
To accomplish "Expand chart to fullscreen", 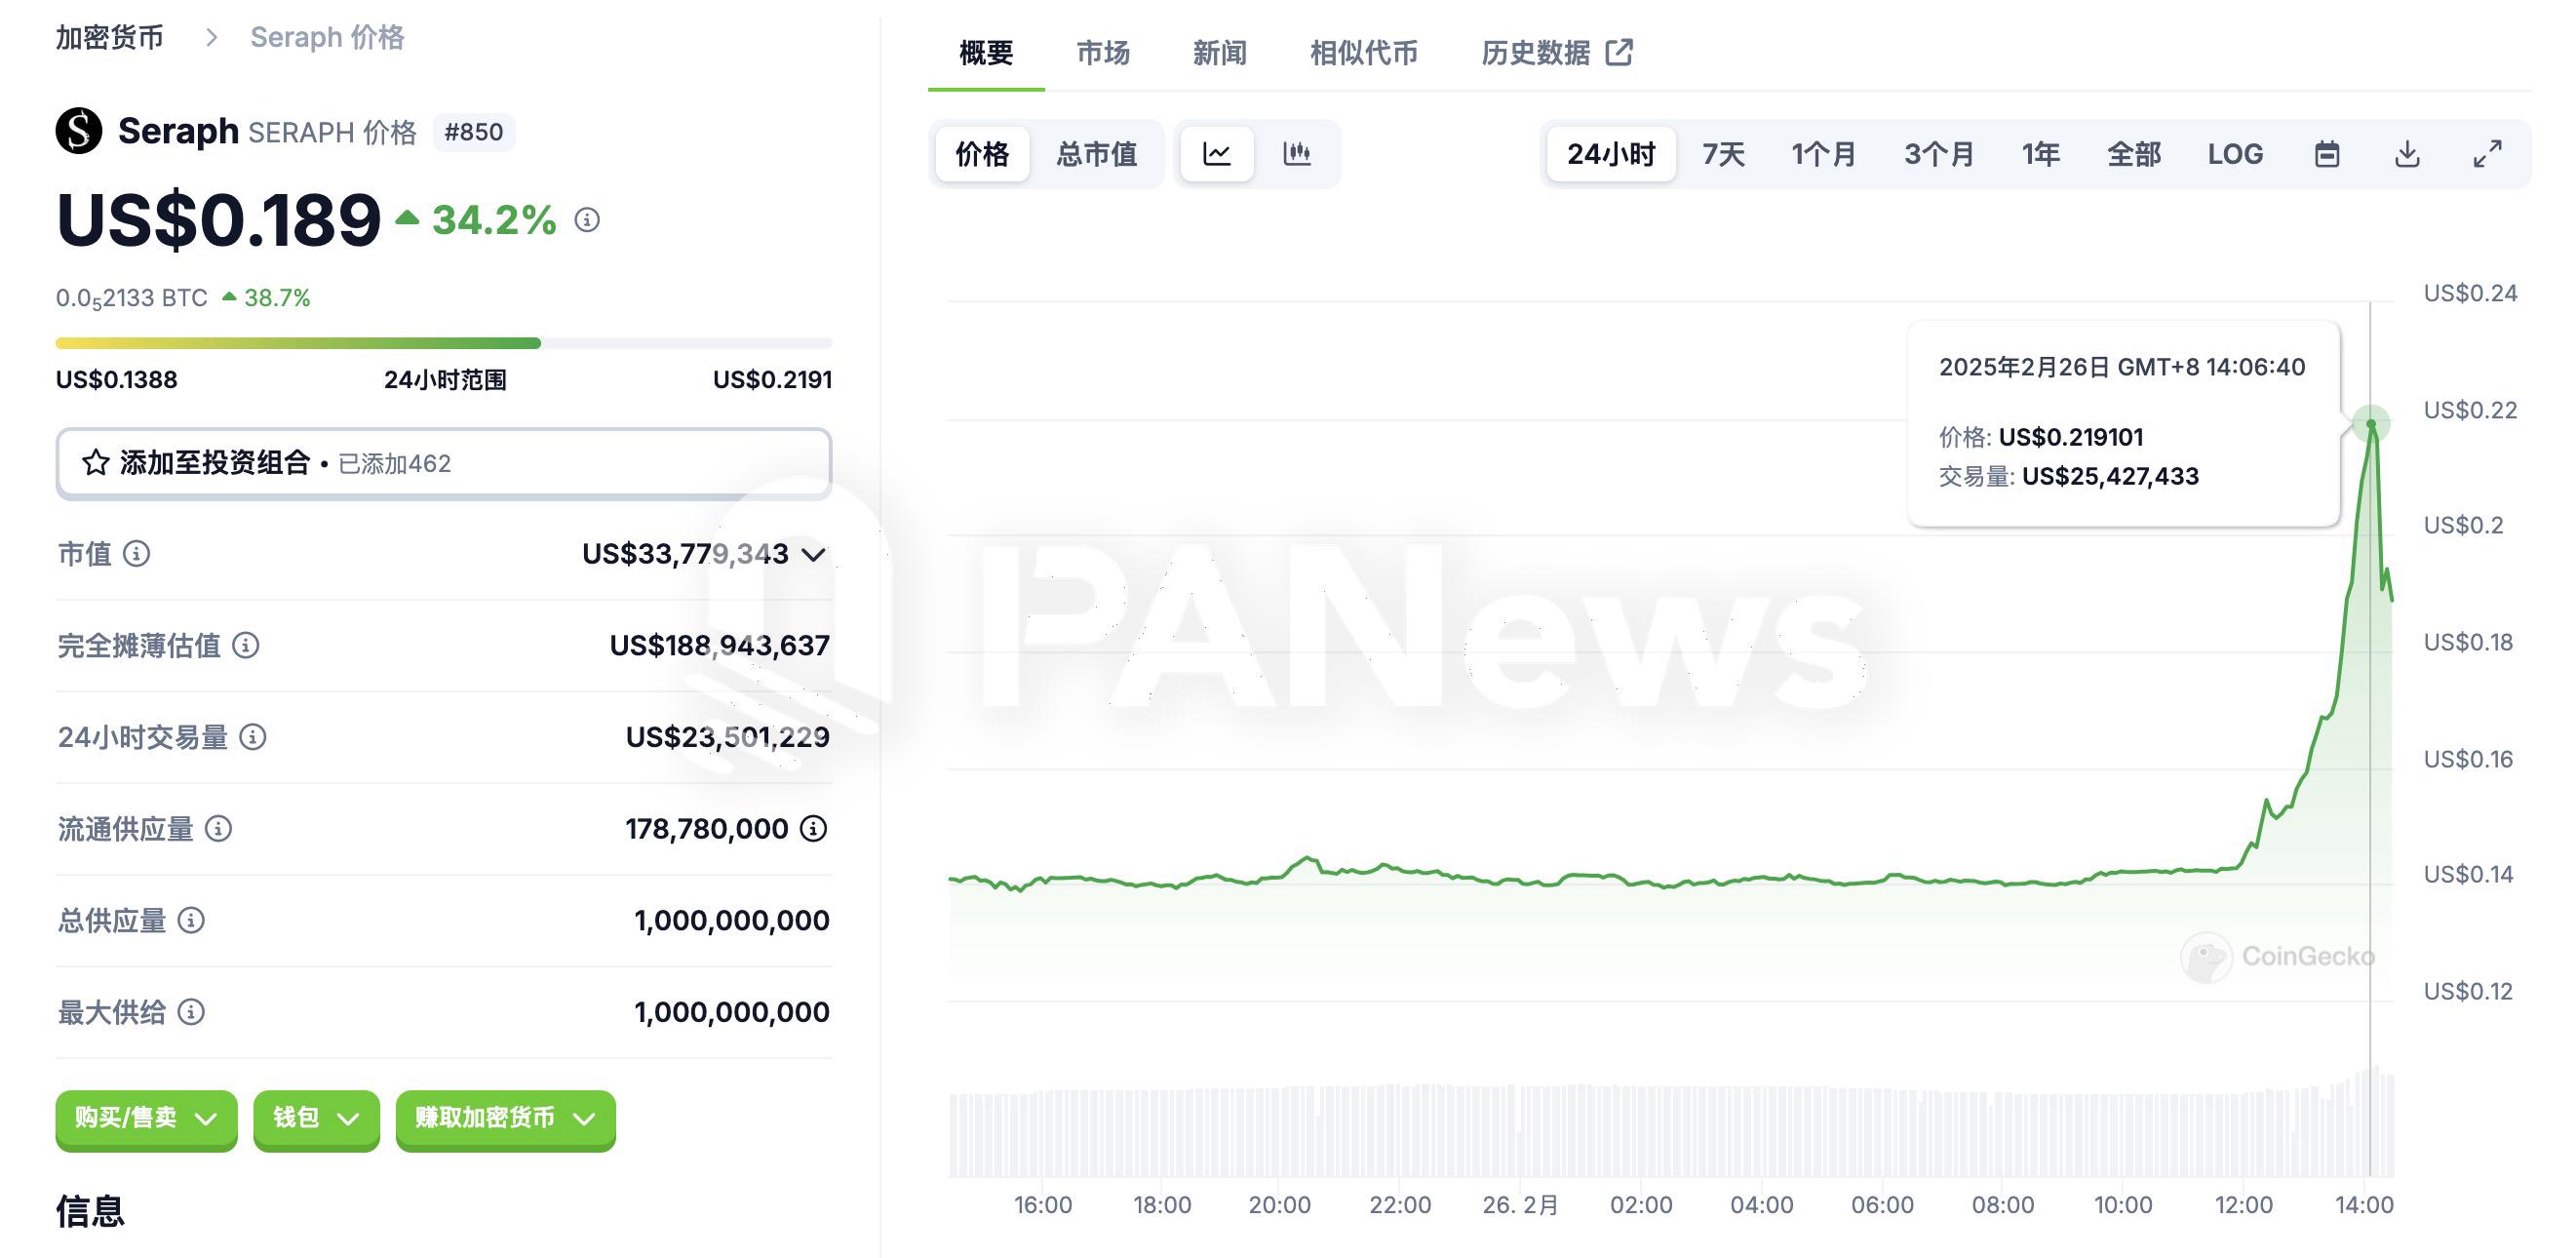I will click(2487, 154).
